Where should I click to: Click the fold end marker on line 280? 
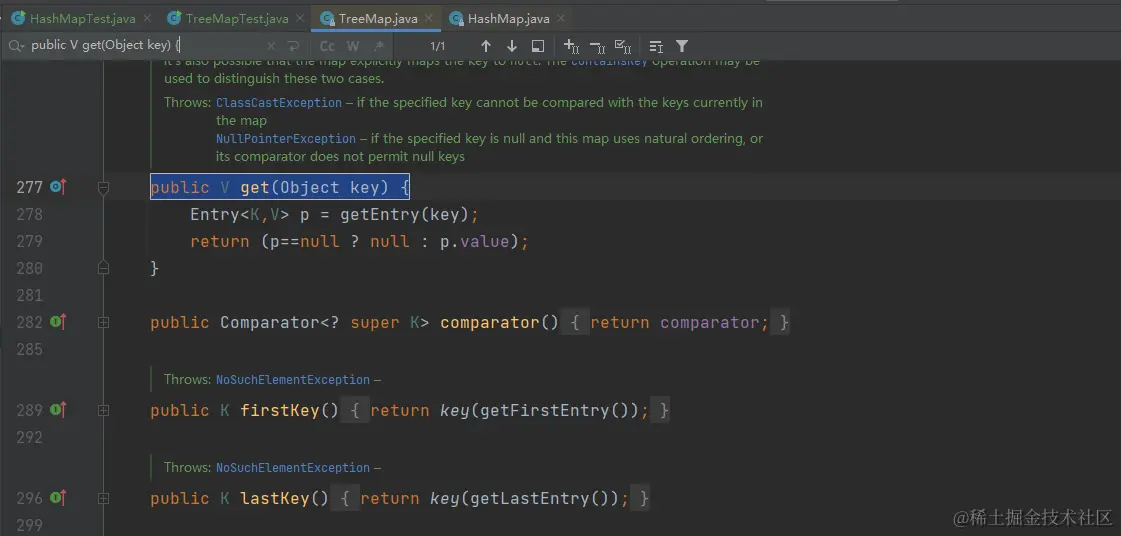pos(103,268)
